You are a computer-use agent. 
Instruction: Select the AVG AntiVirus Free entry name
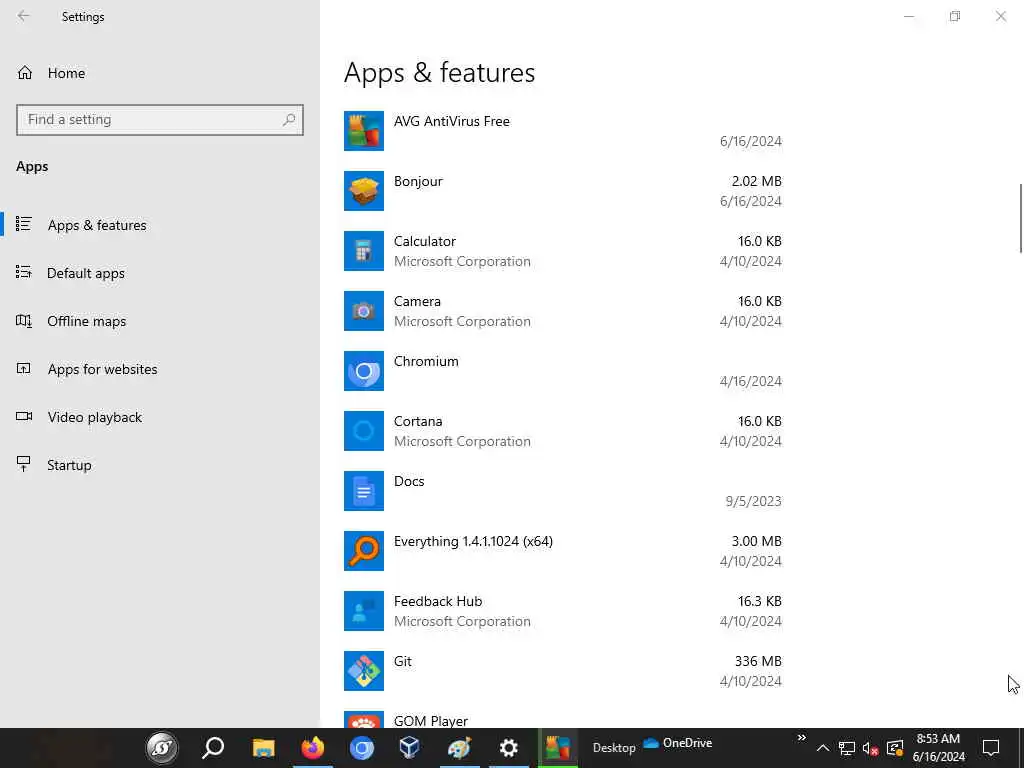tap(452, 121)
